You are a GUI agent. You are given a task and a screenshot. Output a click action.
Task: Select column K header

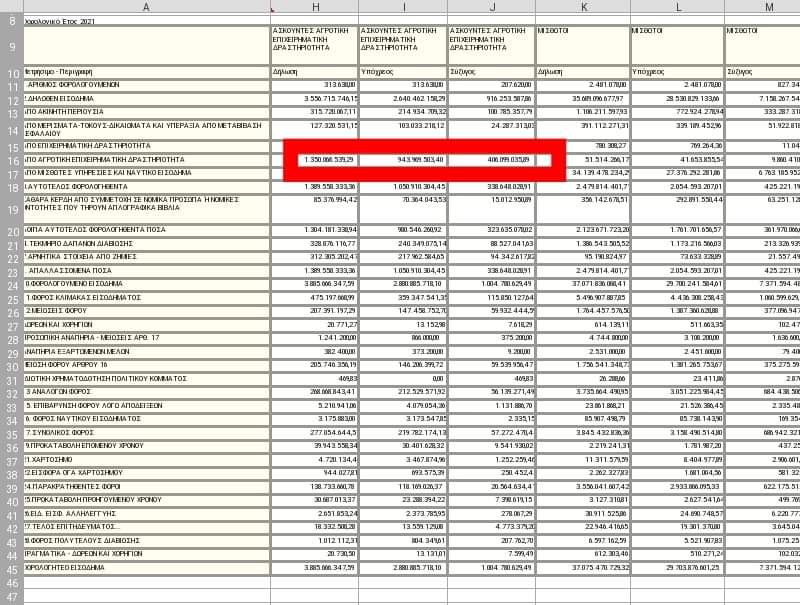point(583,7)
